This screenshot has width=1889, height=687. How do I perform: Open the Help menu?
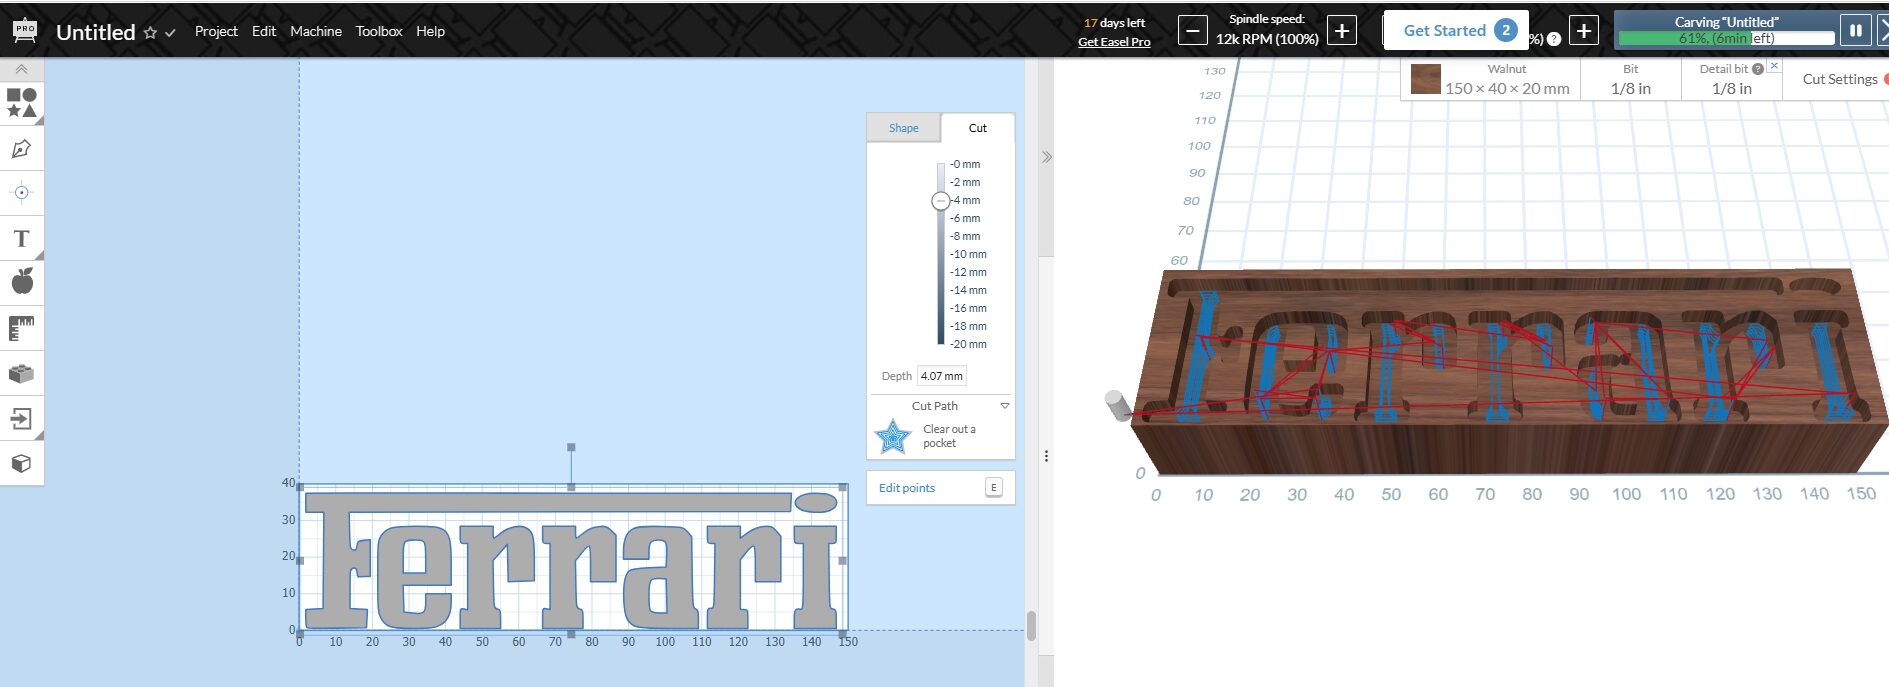point(431,31)
